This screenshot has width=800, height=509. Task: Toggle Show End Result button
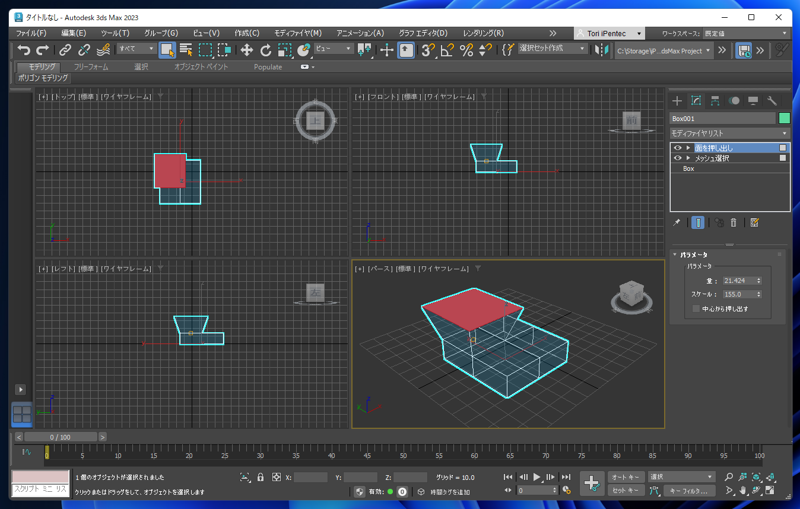click(x=697, y=222)
